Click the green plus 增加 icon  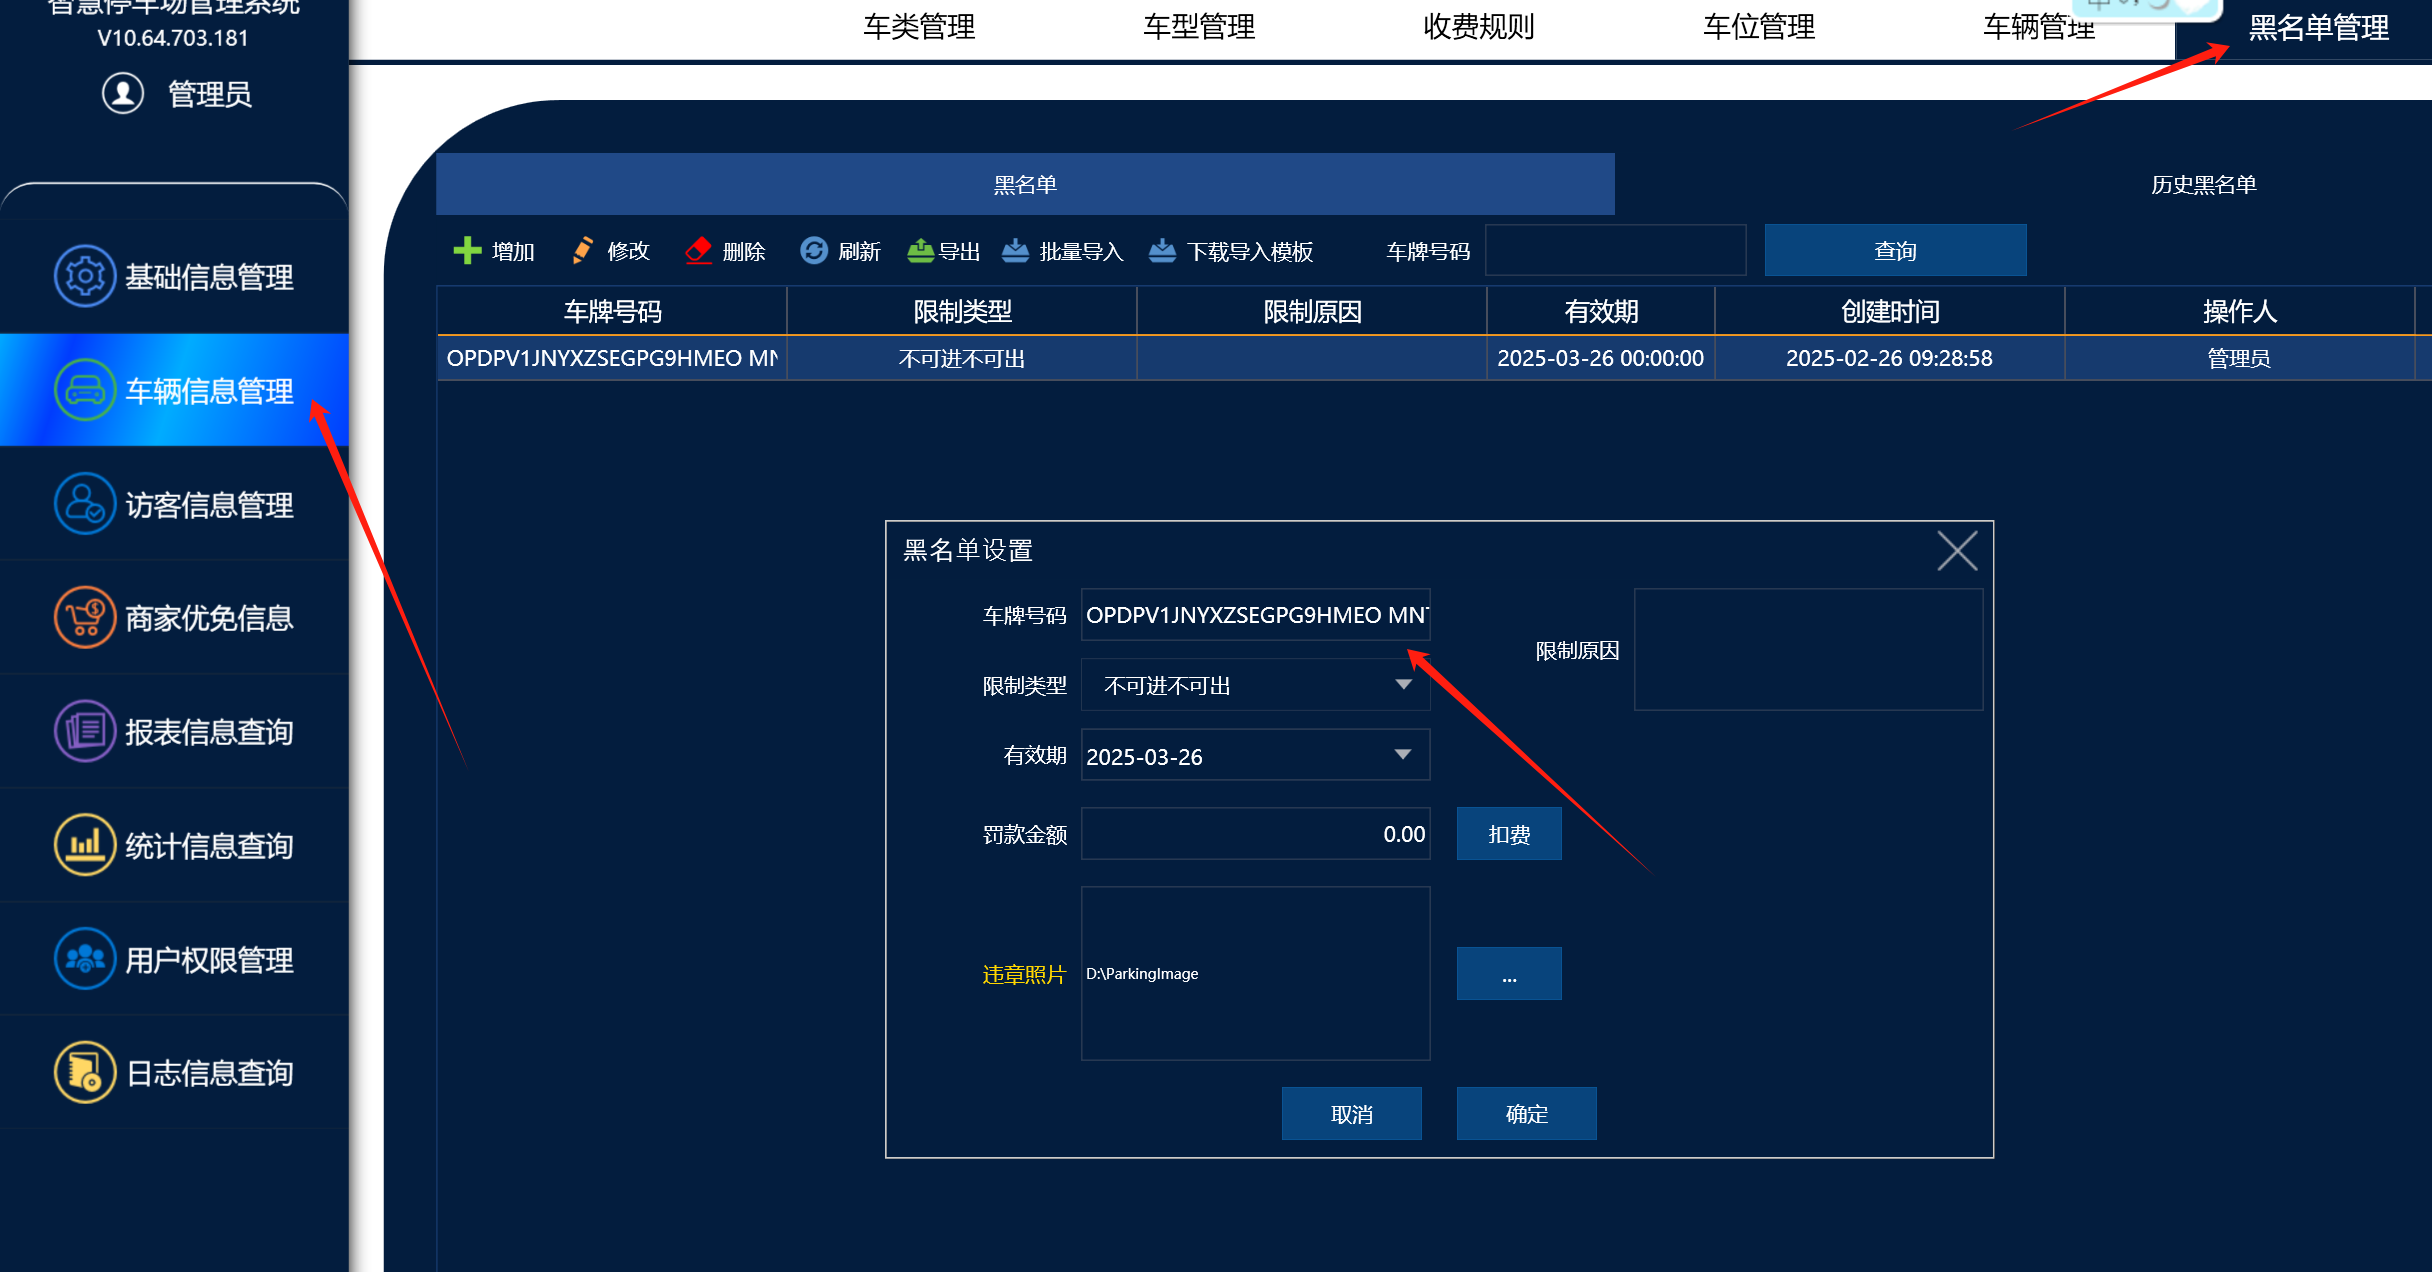pyautogui.click(x=467, y=250)
